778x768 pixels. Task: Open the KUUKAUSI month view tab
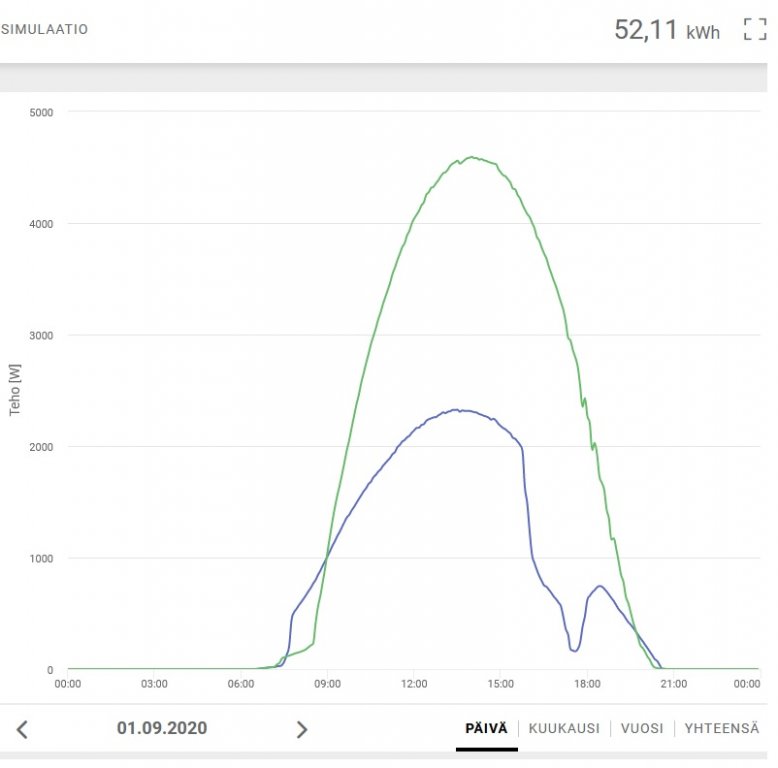click(x=564, y=728)
